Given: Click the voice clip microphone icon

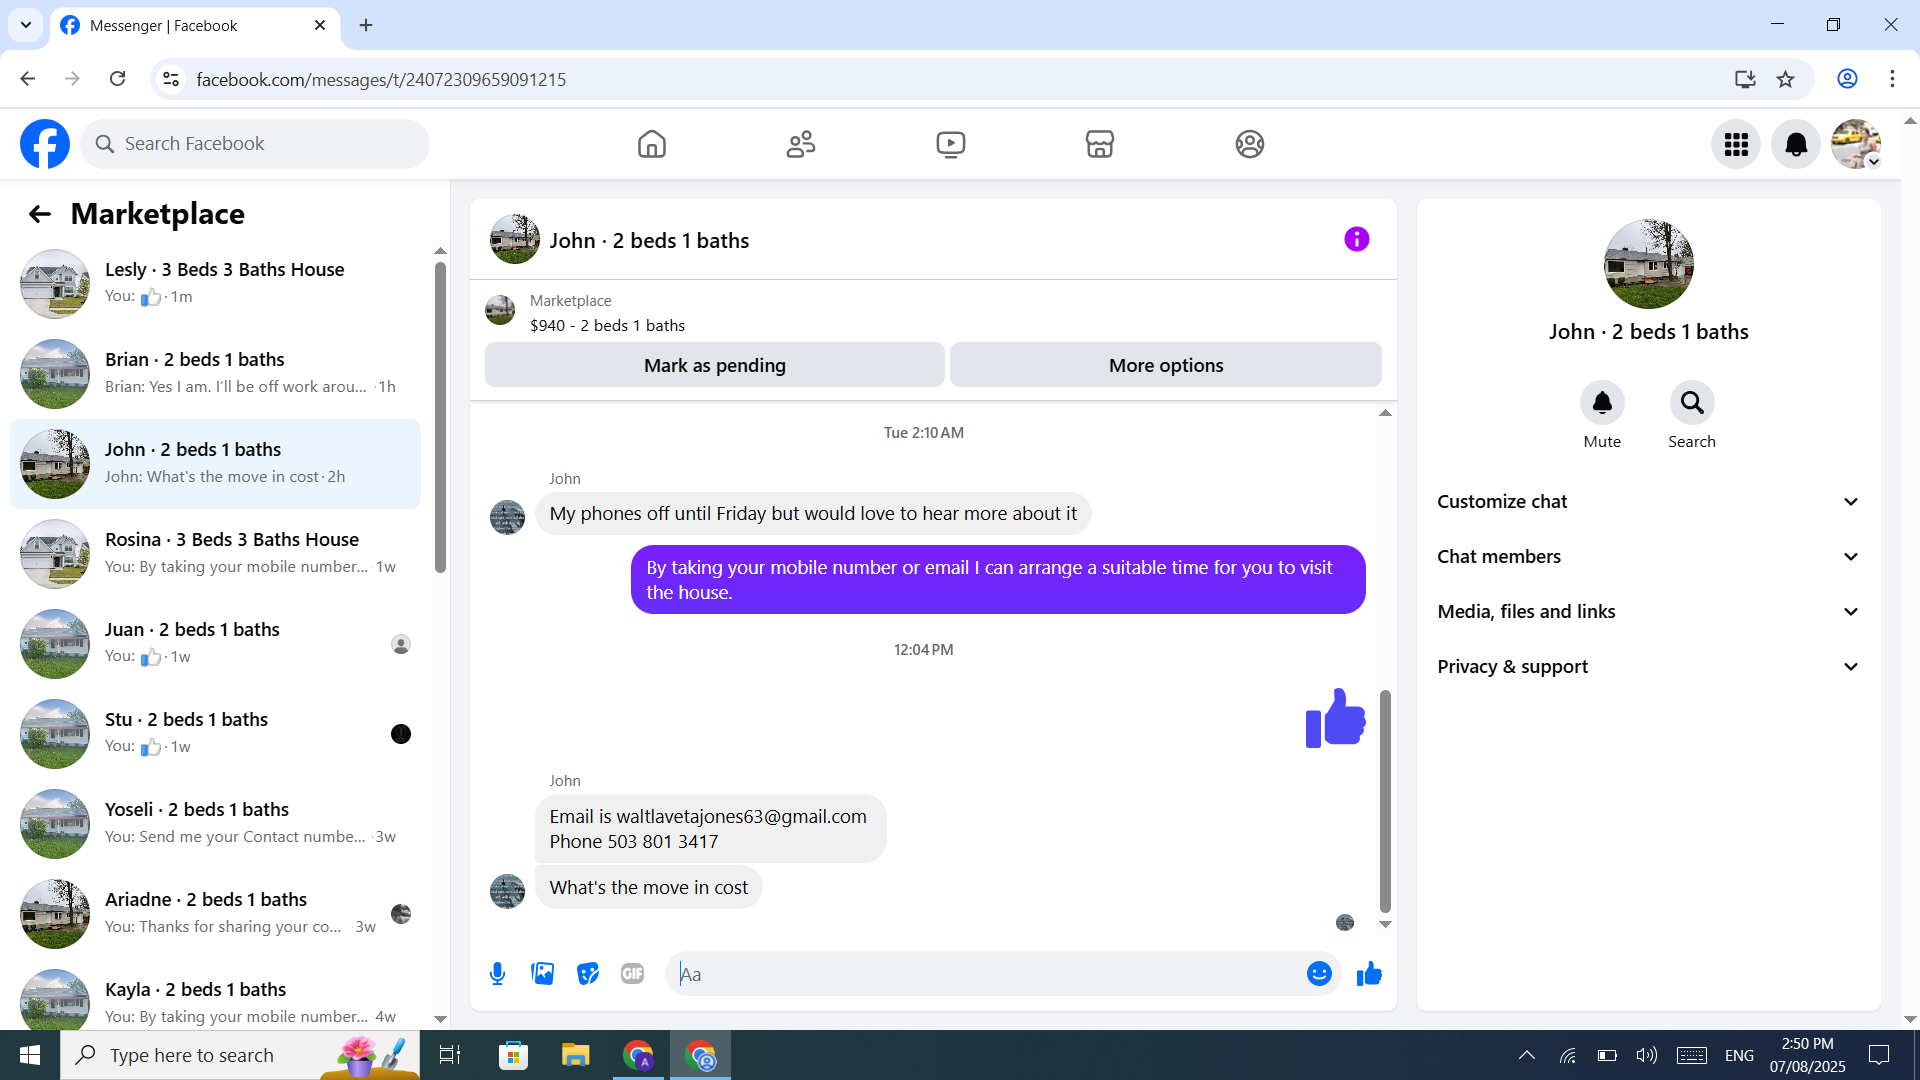Looking at the screenshot, I should (497, 973).
